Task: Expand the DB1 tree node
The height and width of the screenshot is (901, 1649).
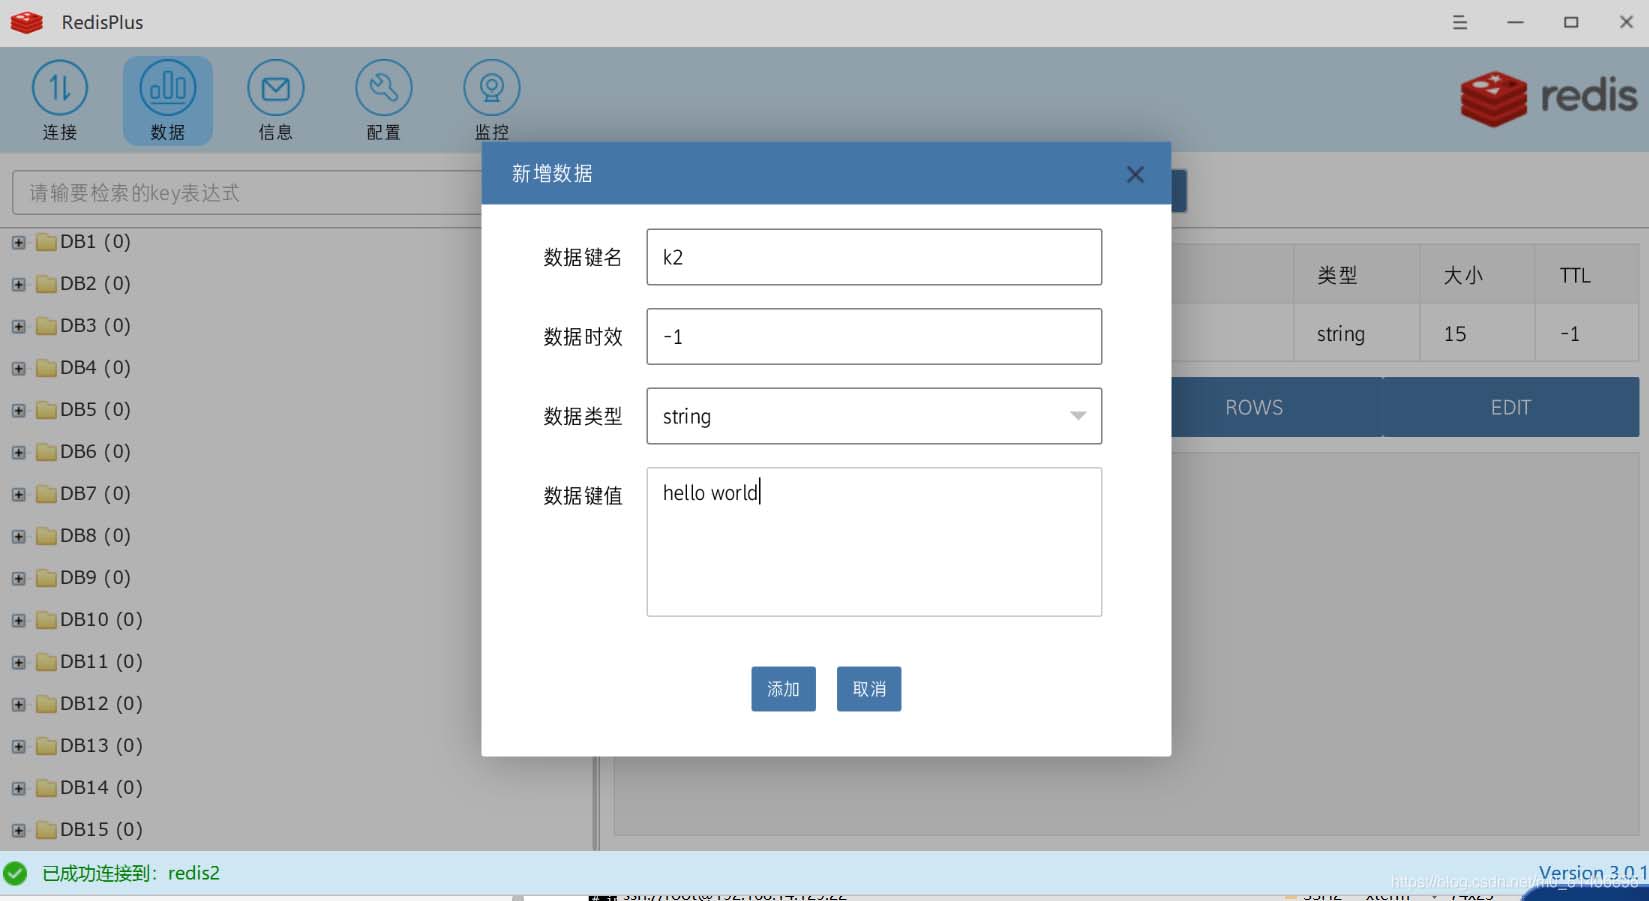Action: point(18,242)
